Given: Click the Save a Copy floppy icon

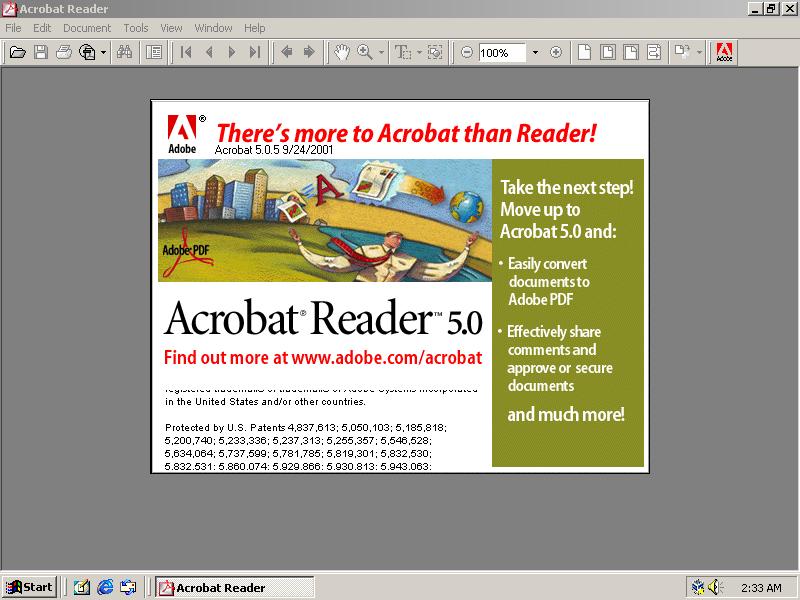Looking at the screenshot, I should [x=41, y=52].
